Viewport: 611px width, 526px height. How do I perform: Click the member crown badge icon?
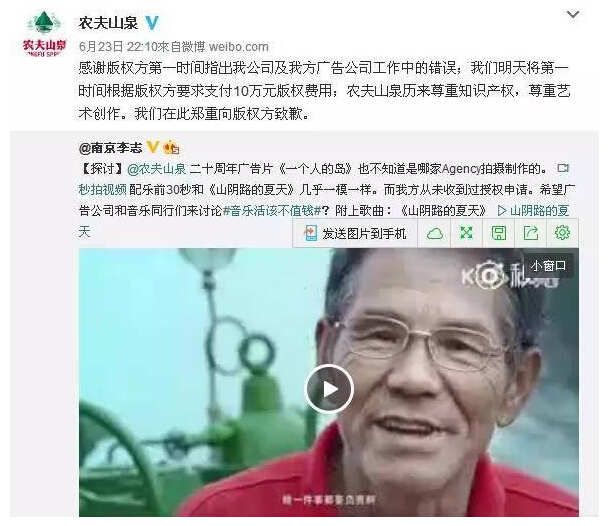(x=171, y=148)
